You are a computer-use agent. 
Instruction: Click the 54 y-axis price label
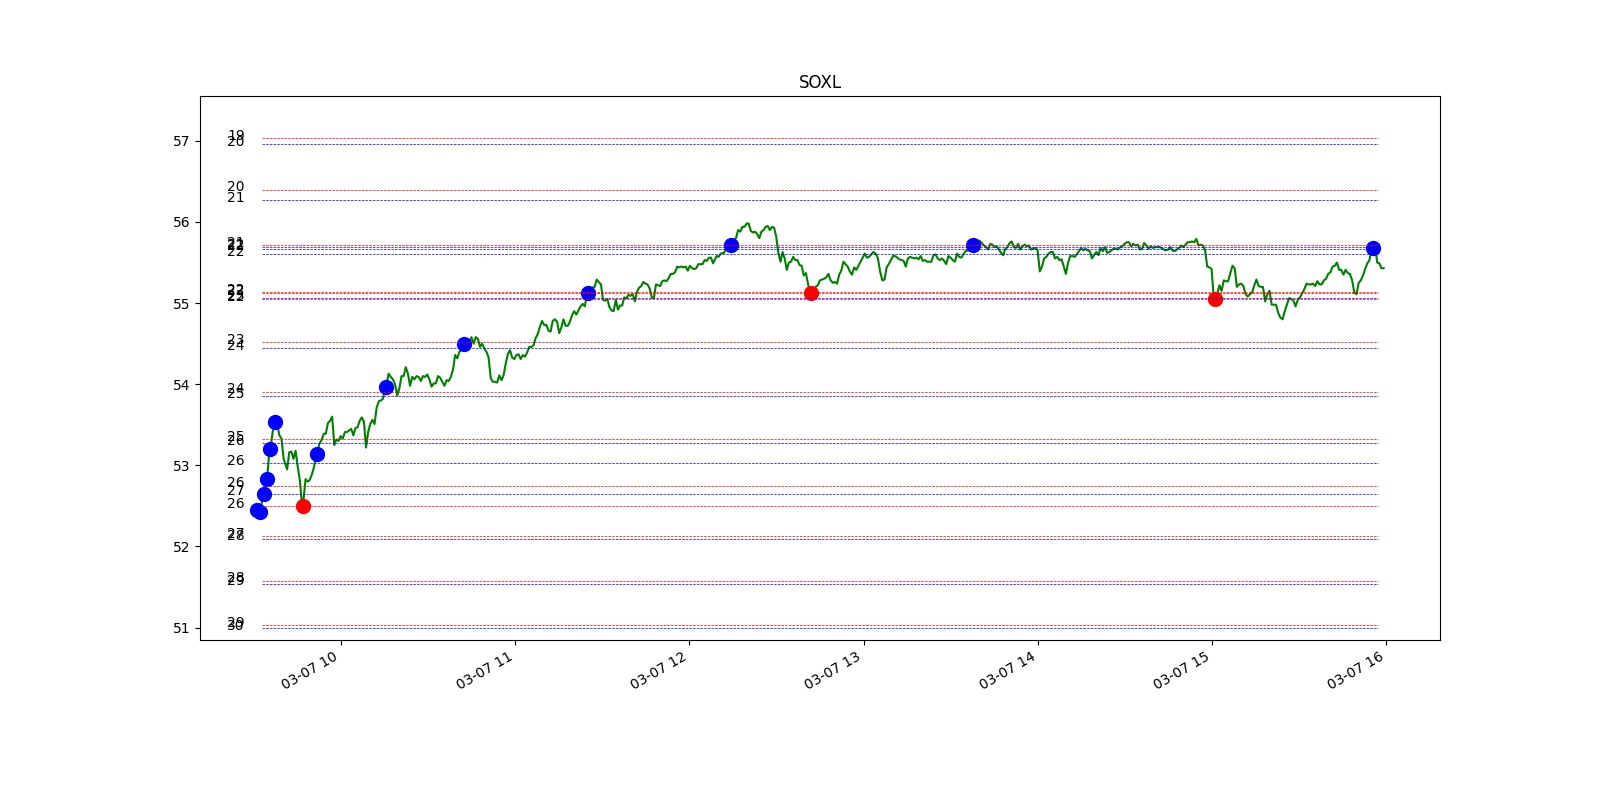pos(181,385)
